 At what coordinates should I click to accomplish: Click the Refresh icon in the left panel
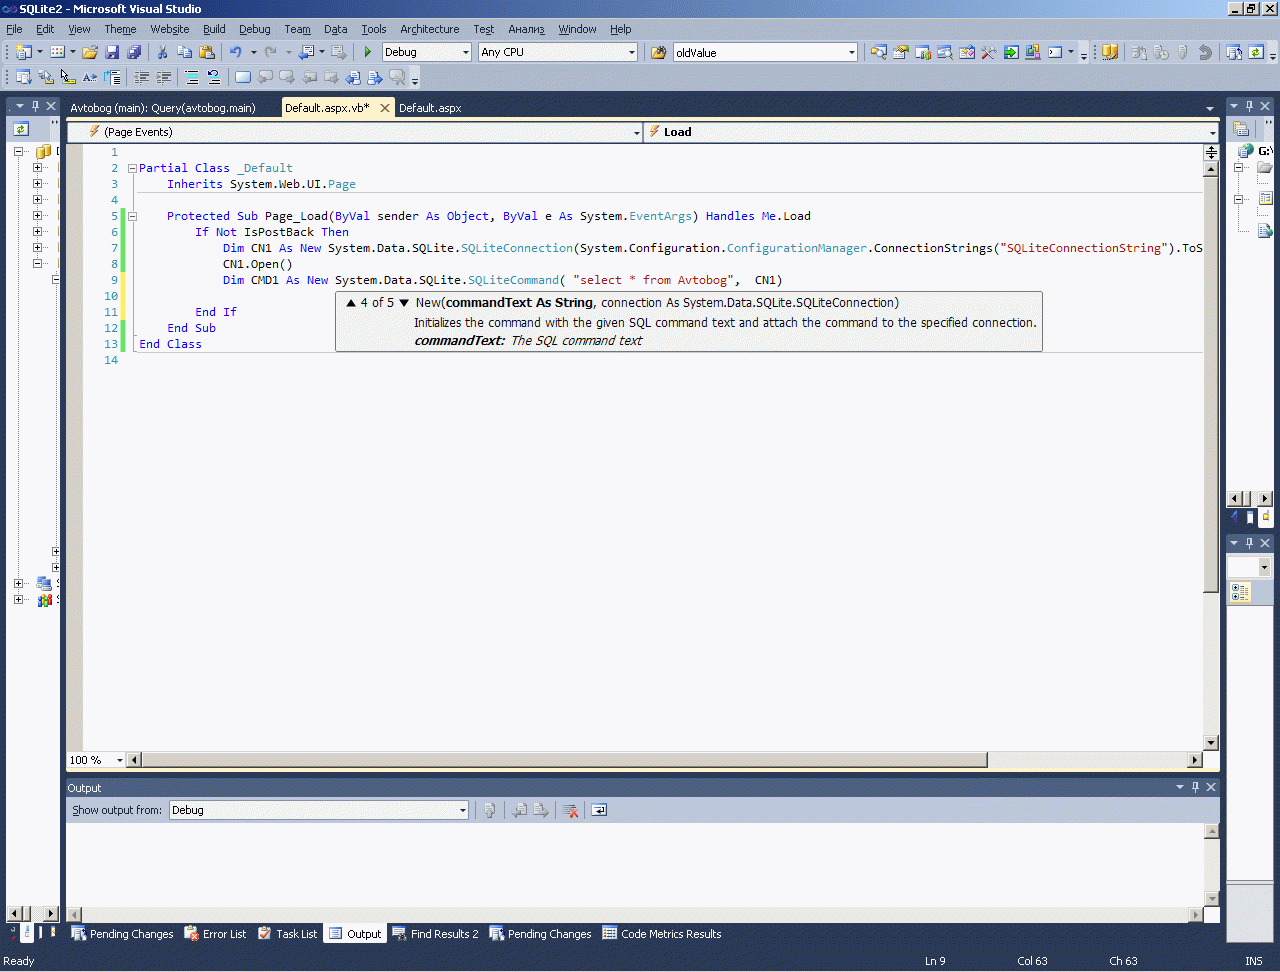pyautogui.click(x=21, y=129)
